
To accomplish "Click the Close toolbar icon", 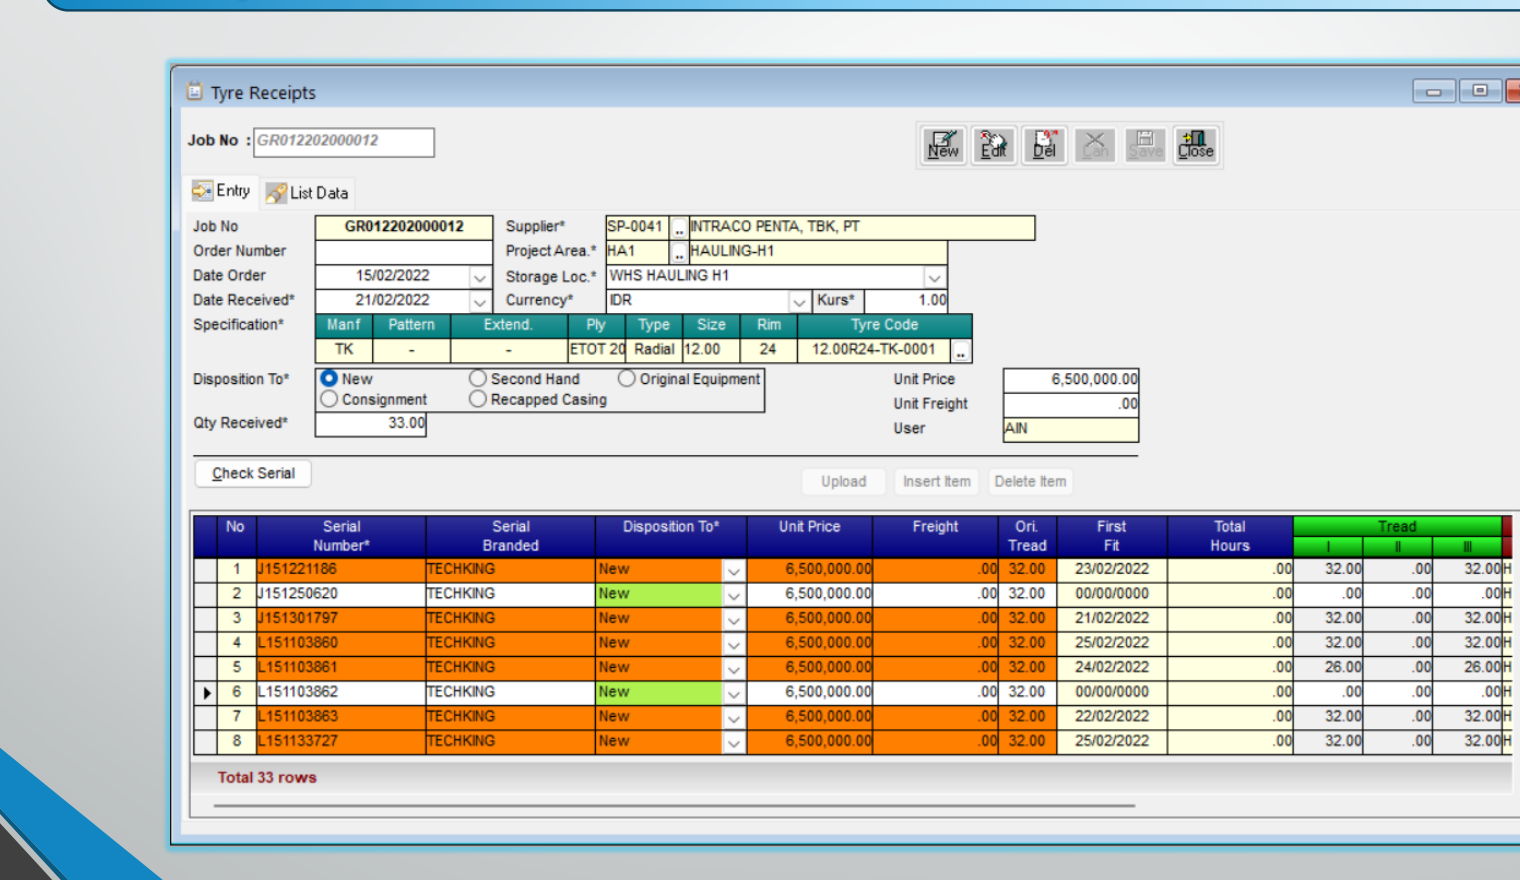I will [x=1196, y=146].
